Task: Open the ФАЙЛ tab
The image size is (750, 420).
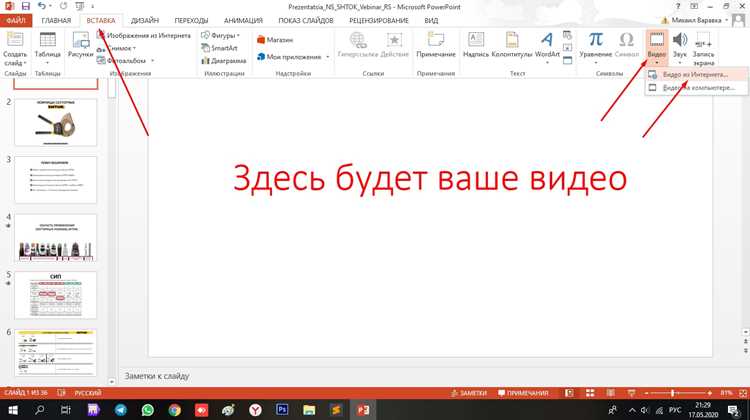Action: [x=16, y=21]
